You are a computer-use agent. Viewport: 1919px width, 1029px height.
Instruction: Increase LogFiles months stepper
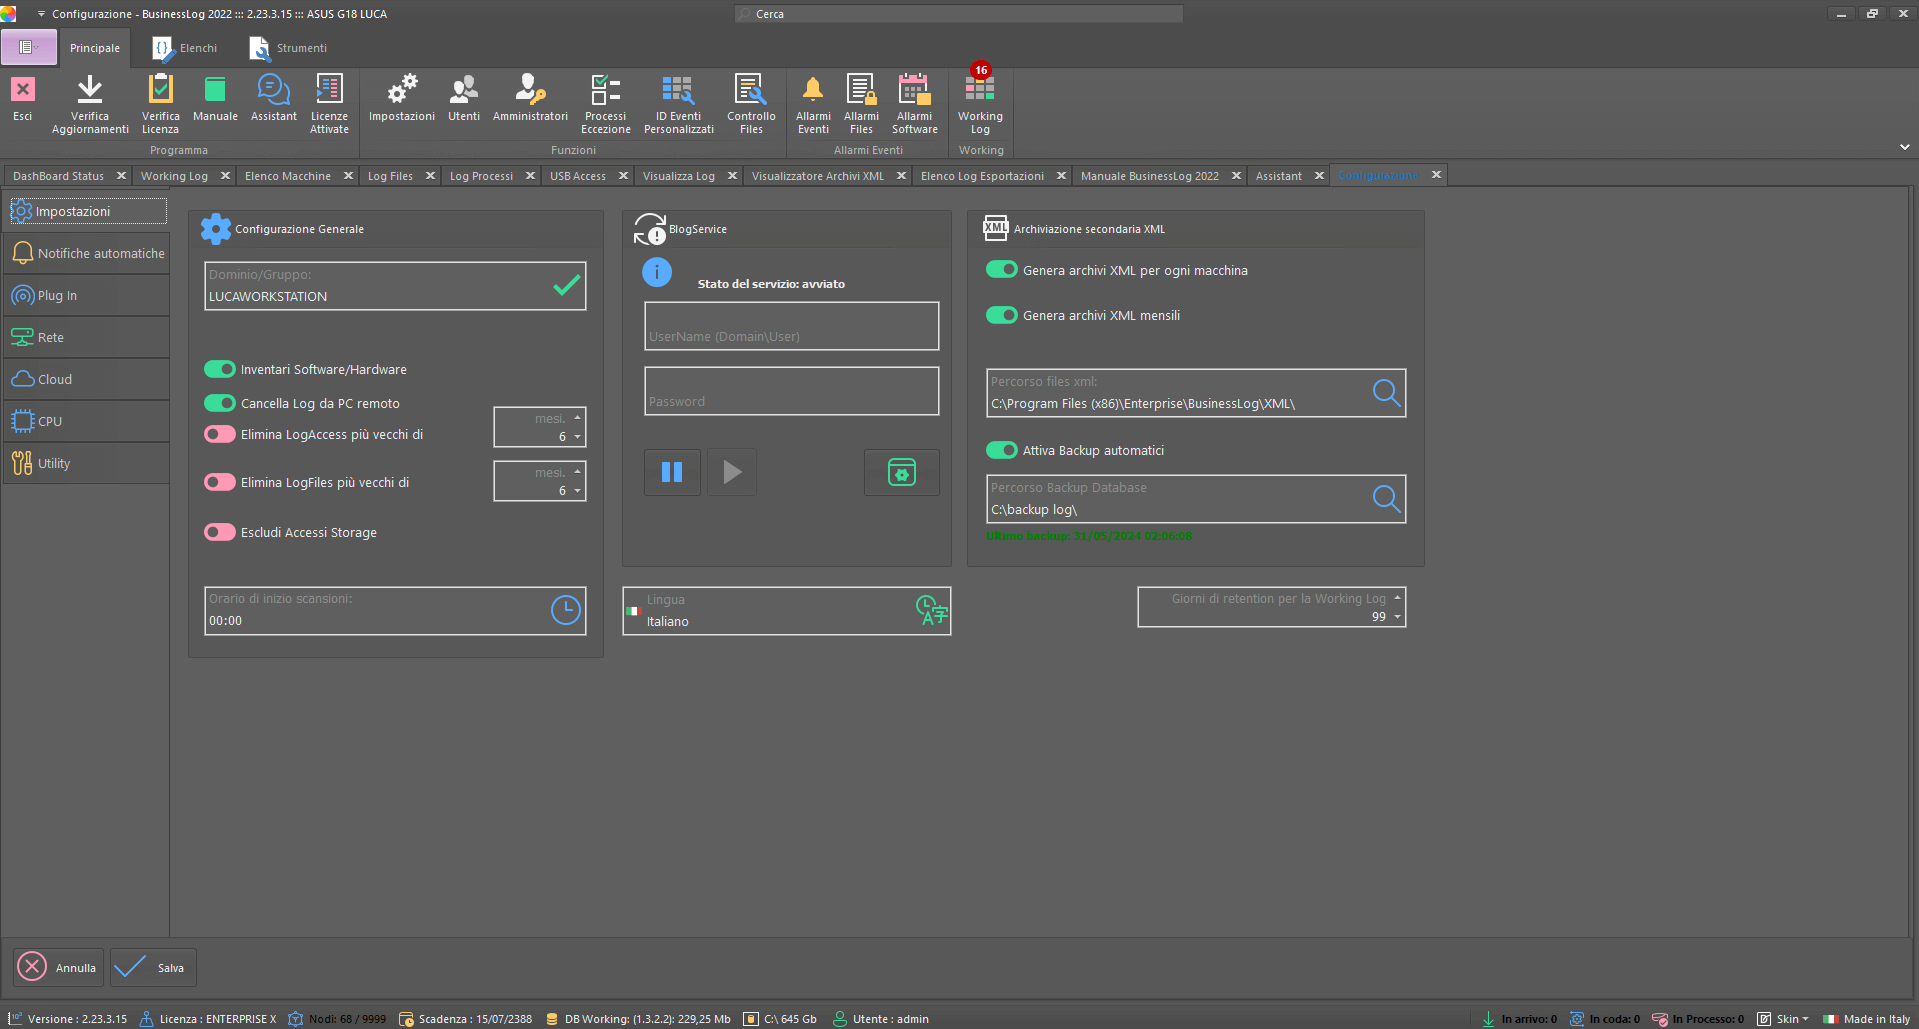pyautogui.click(x=577, y=472)
